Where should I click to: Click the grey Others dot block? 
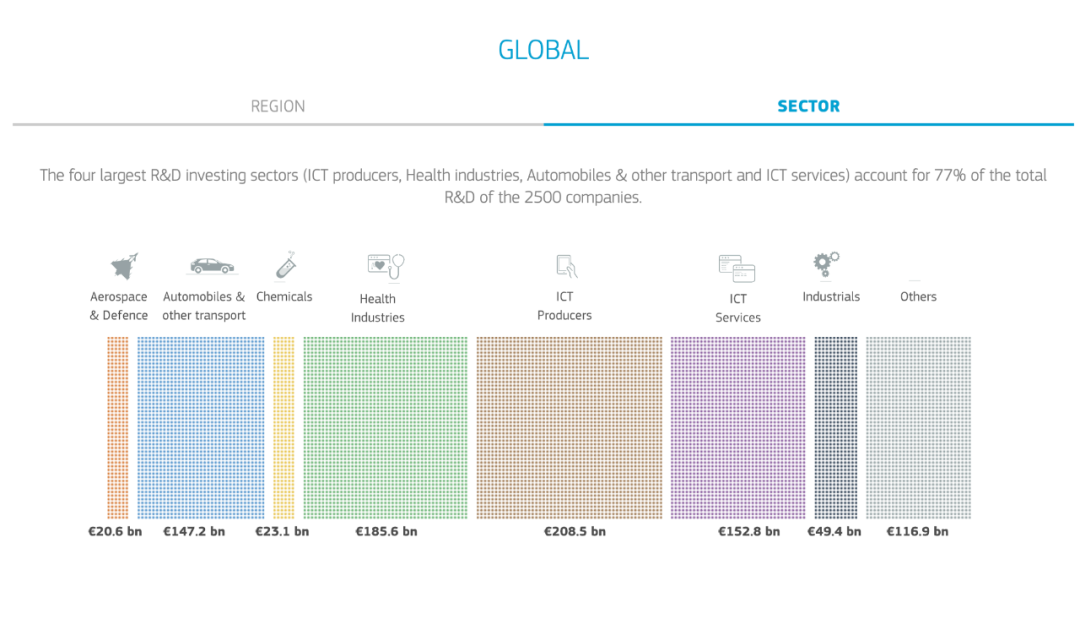click(x=918, y=427)
